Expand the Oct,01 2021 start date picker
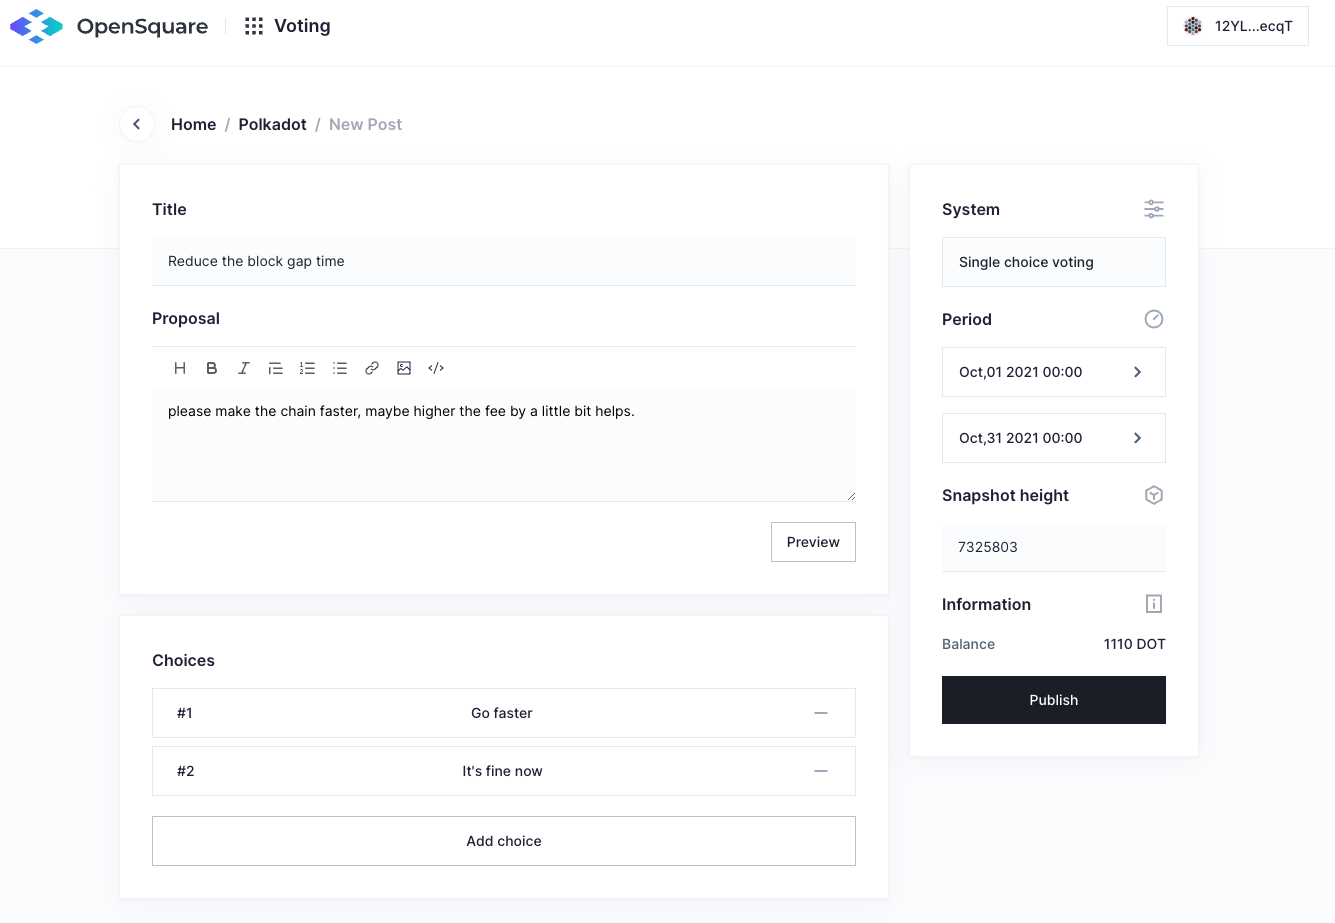1335x923 pixels. [x=1053, y=372]
